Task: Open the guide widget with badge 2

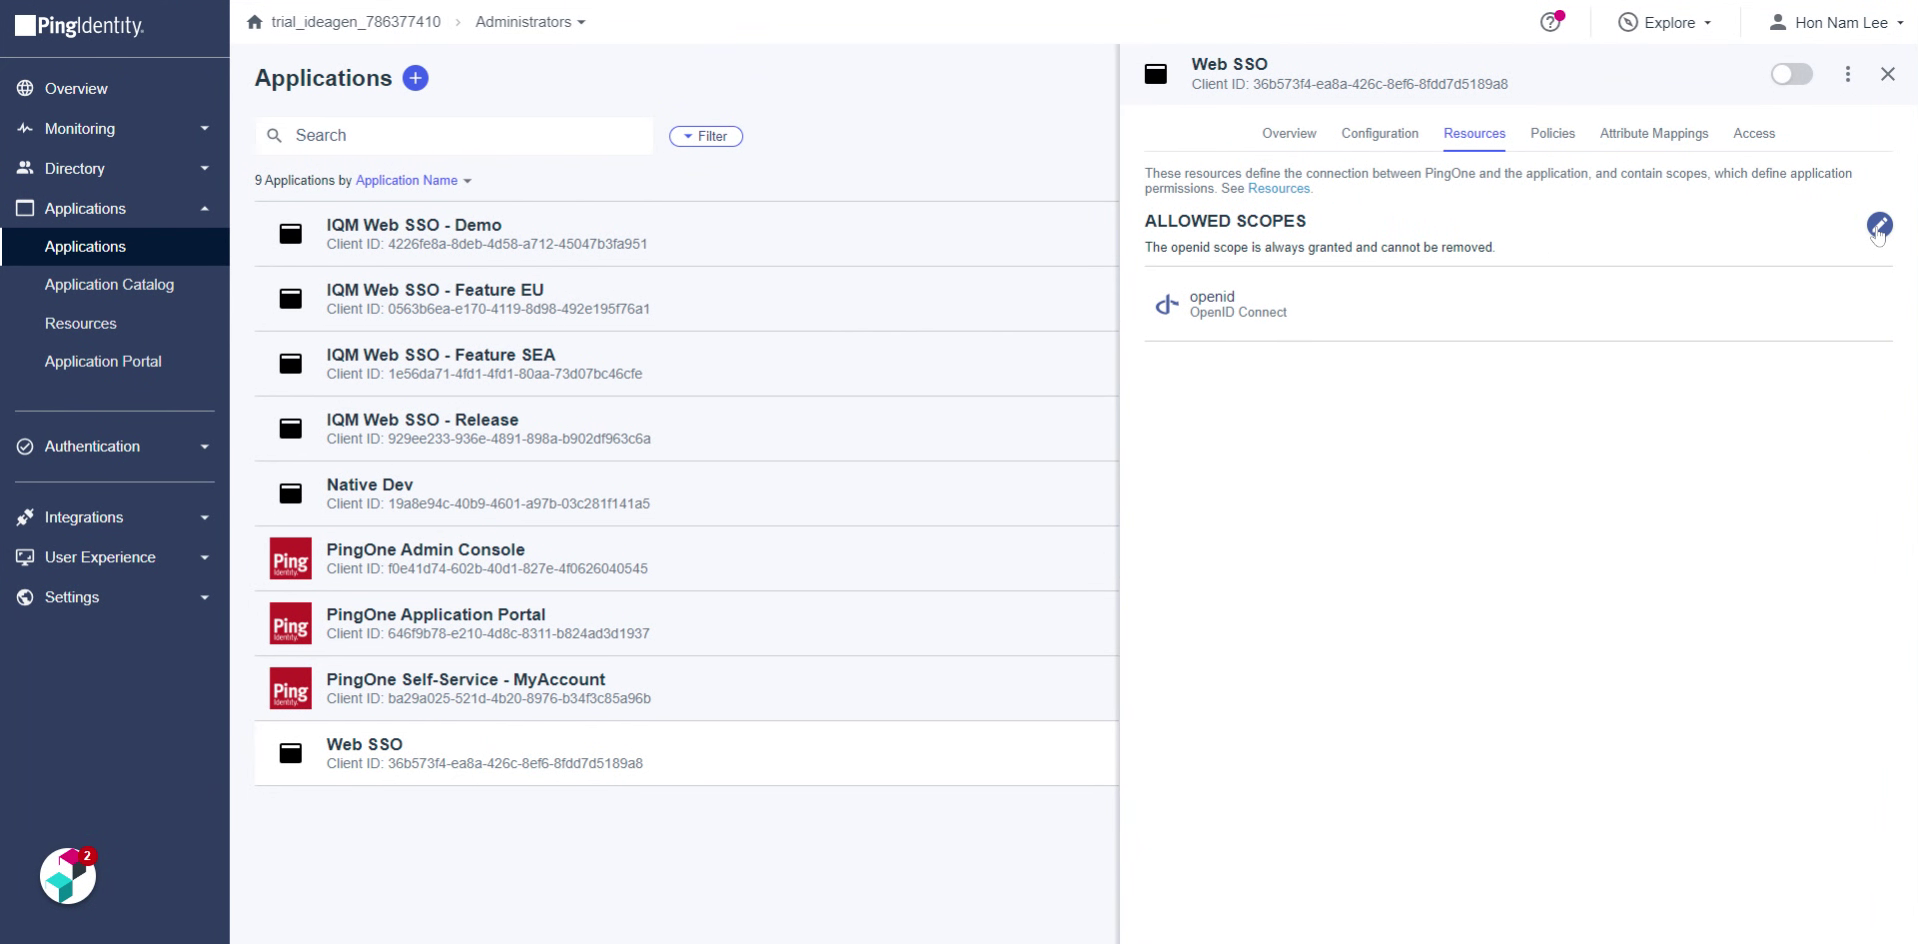Action: click(x=68, y=877)
